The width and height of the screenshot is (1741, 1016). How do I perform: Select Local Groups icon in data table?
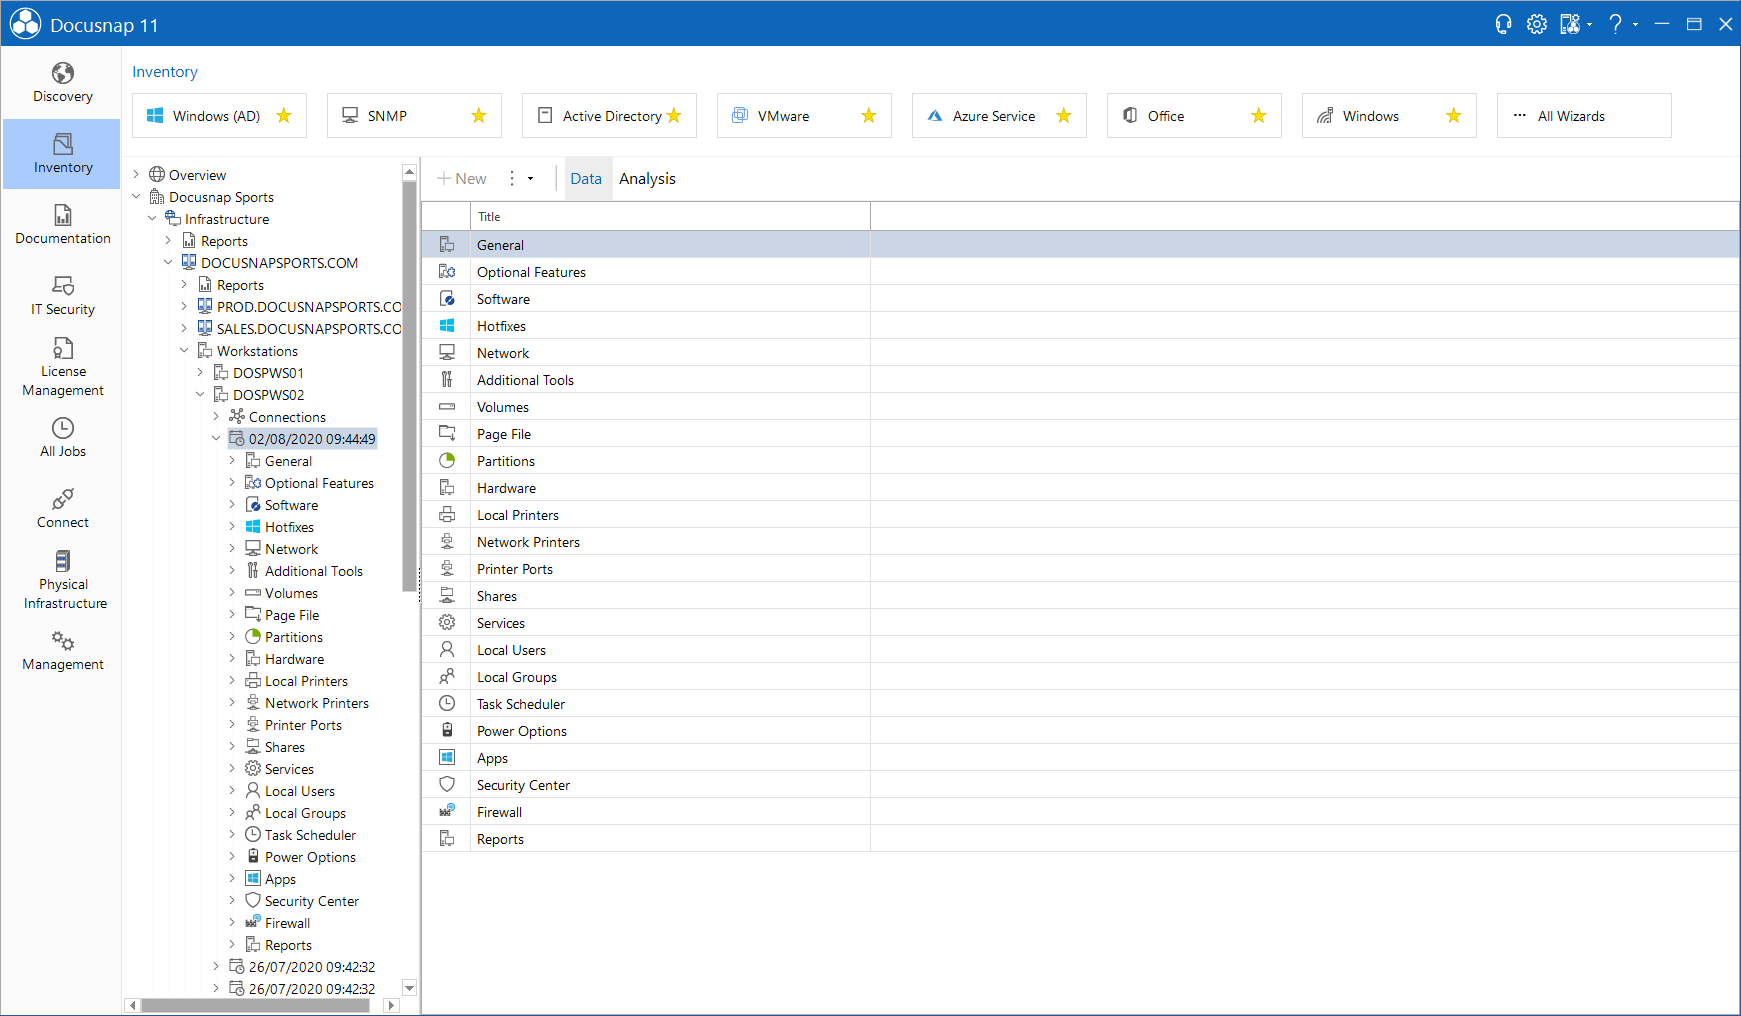(447, 677)
